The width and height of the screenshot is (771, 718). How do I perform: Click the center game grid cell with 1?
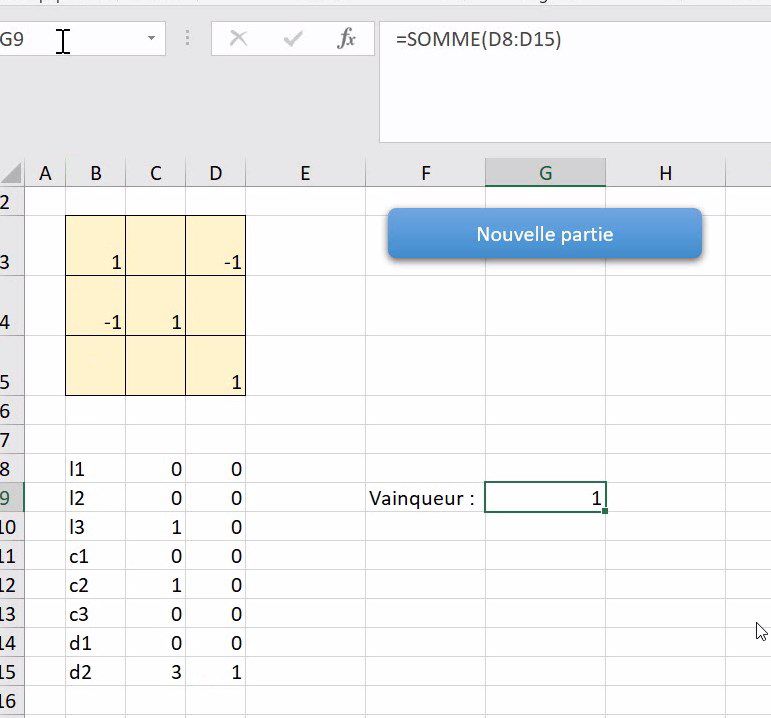(x=155, y=305)
